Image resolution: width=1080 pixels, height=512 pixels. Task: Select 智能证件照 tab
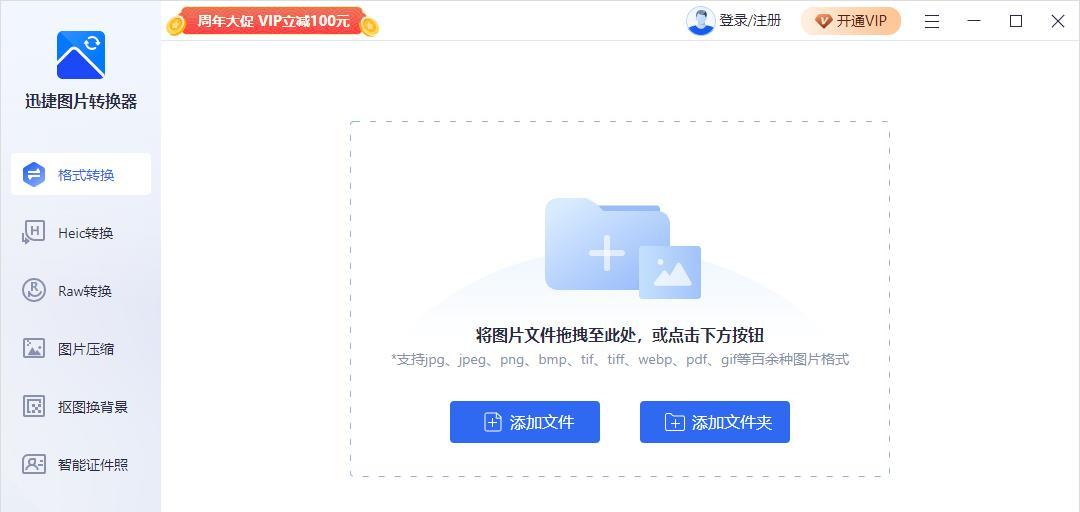click(81, 464)
